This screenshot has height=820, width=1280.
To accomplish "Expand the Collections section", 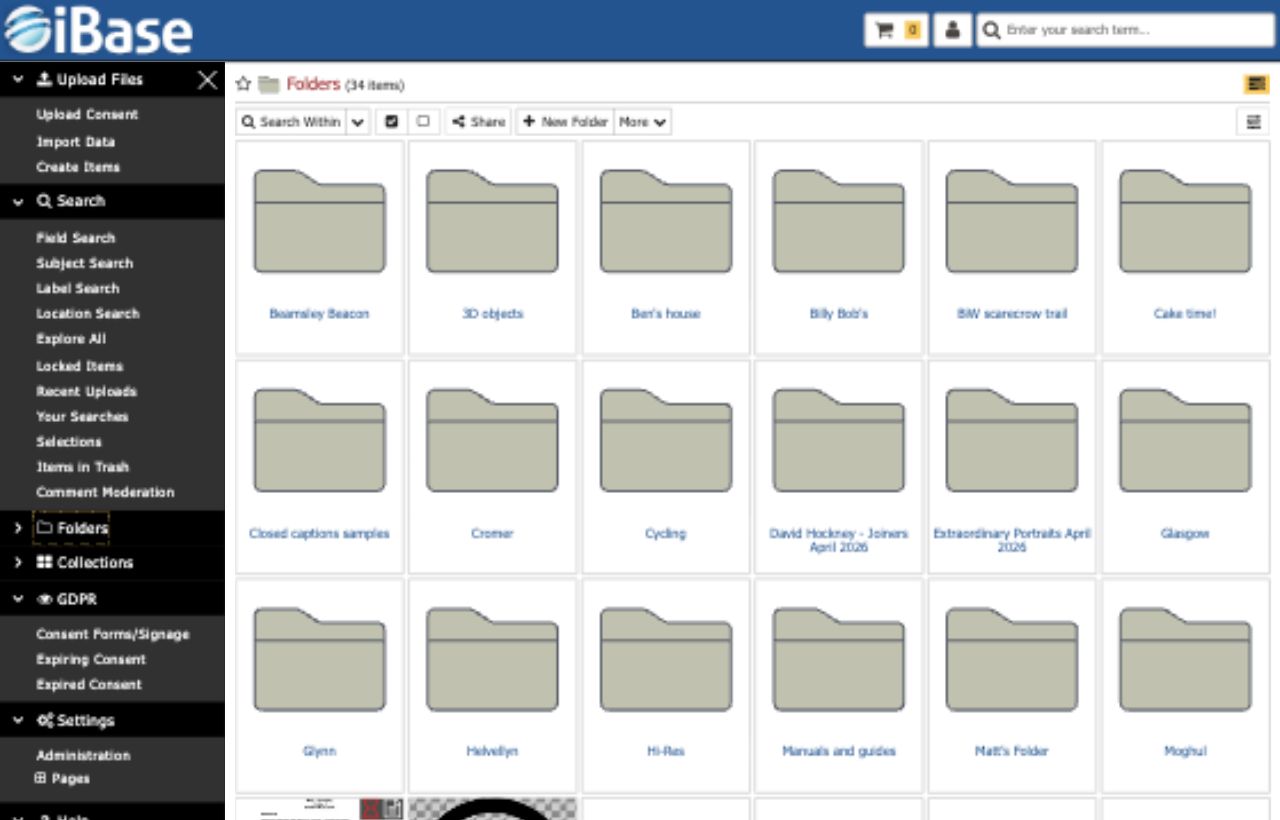I will tap(18, 563).
